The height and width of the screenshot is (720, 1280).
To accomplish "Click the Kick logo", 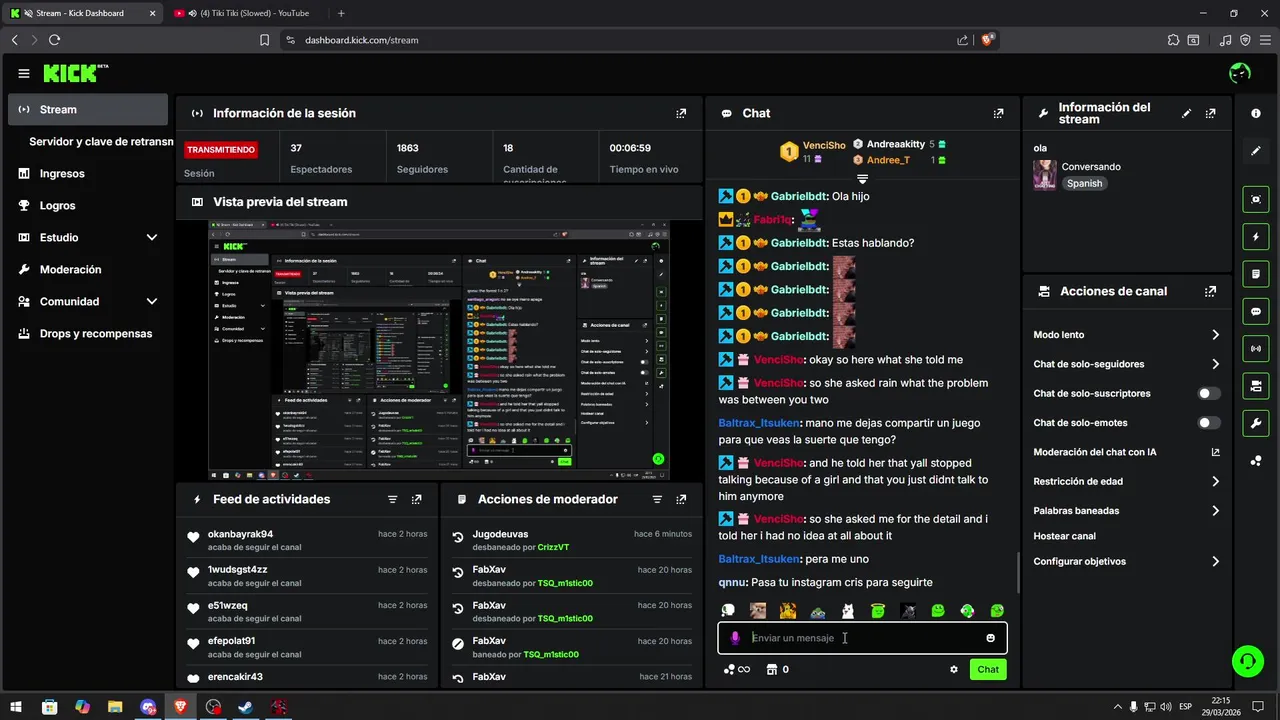I will (75, 73).
